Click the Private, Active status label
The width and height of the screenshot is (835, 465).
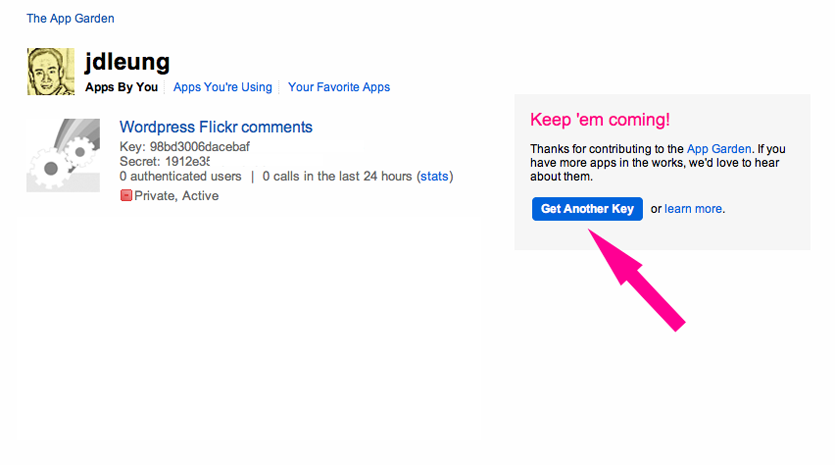click(176, 195)
